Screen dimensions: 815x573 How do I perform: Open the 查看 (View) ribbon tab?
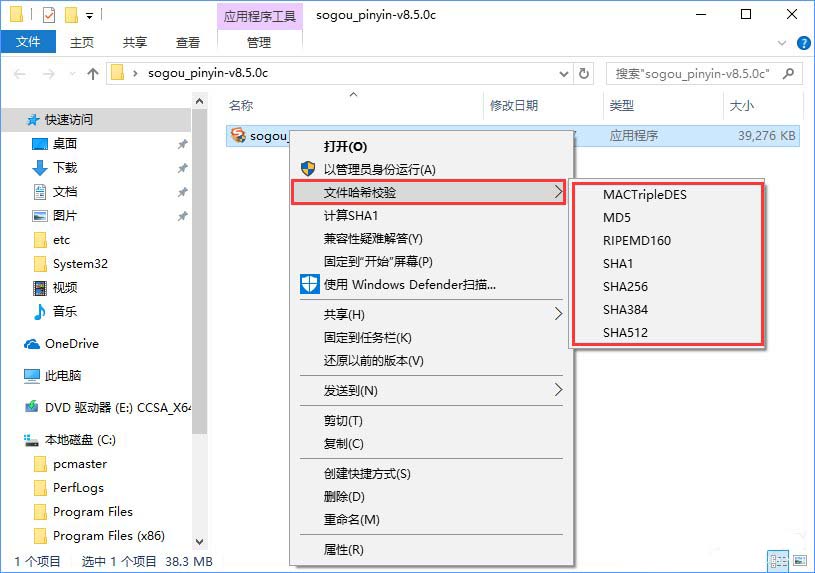click(188, 42)
